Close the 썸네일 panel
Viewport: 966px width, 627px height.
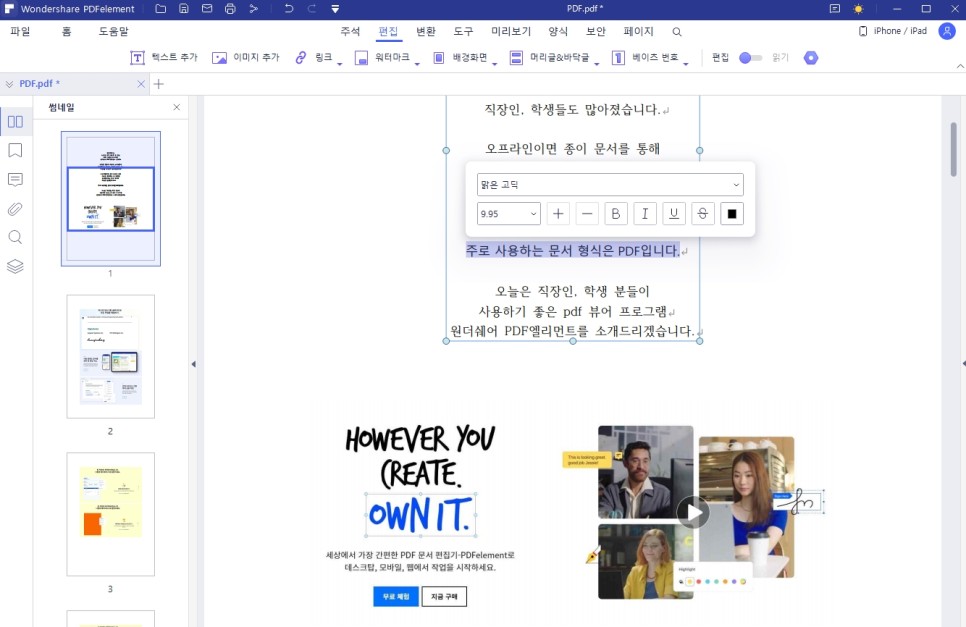[177, 107]
